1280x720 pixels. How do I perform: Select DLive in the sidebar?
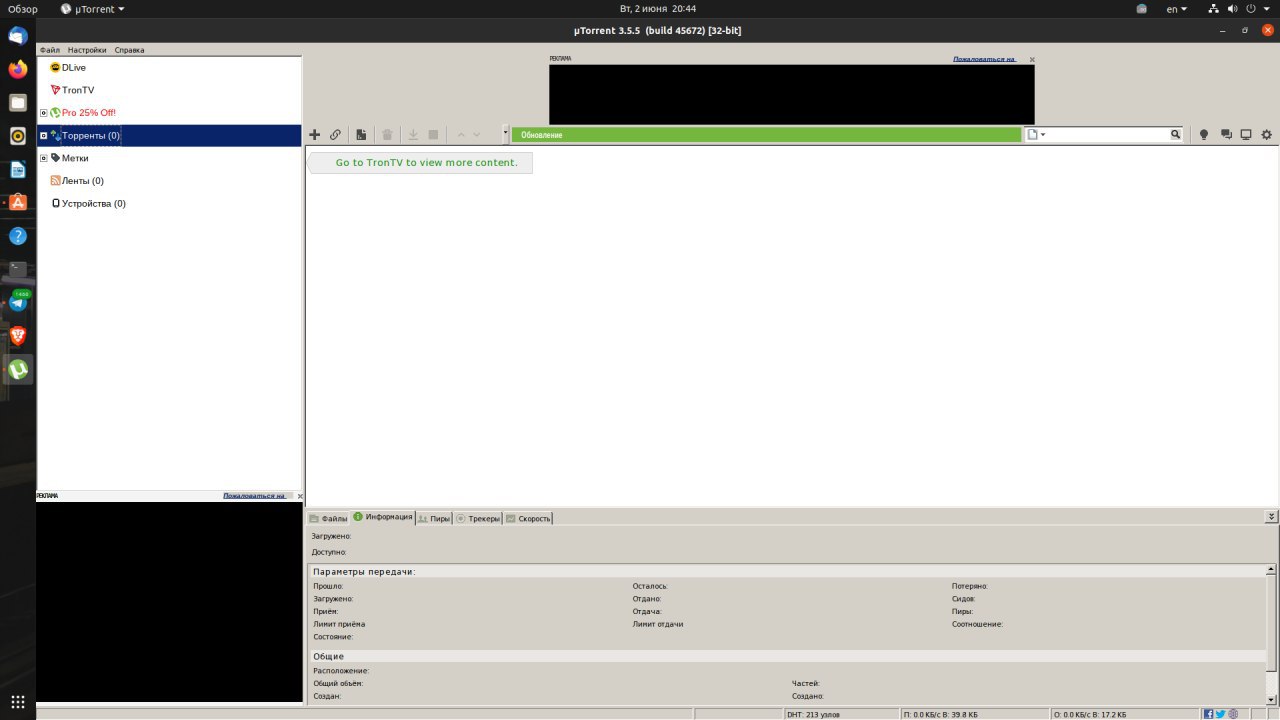point(74,68)
